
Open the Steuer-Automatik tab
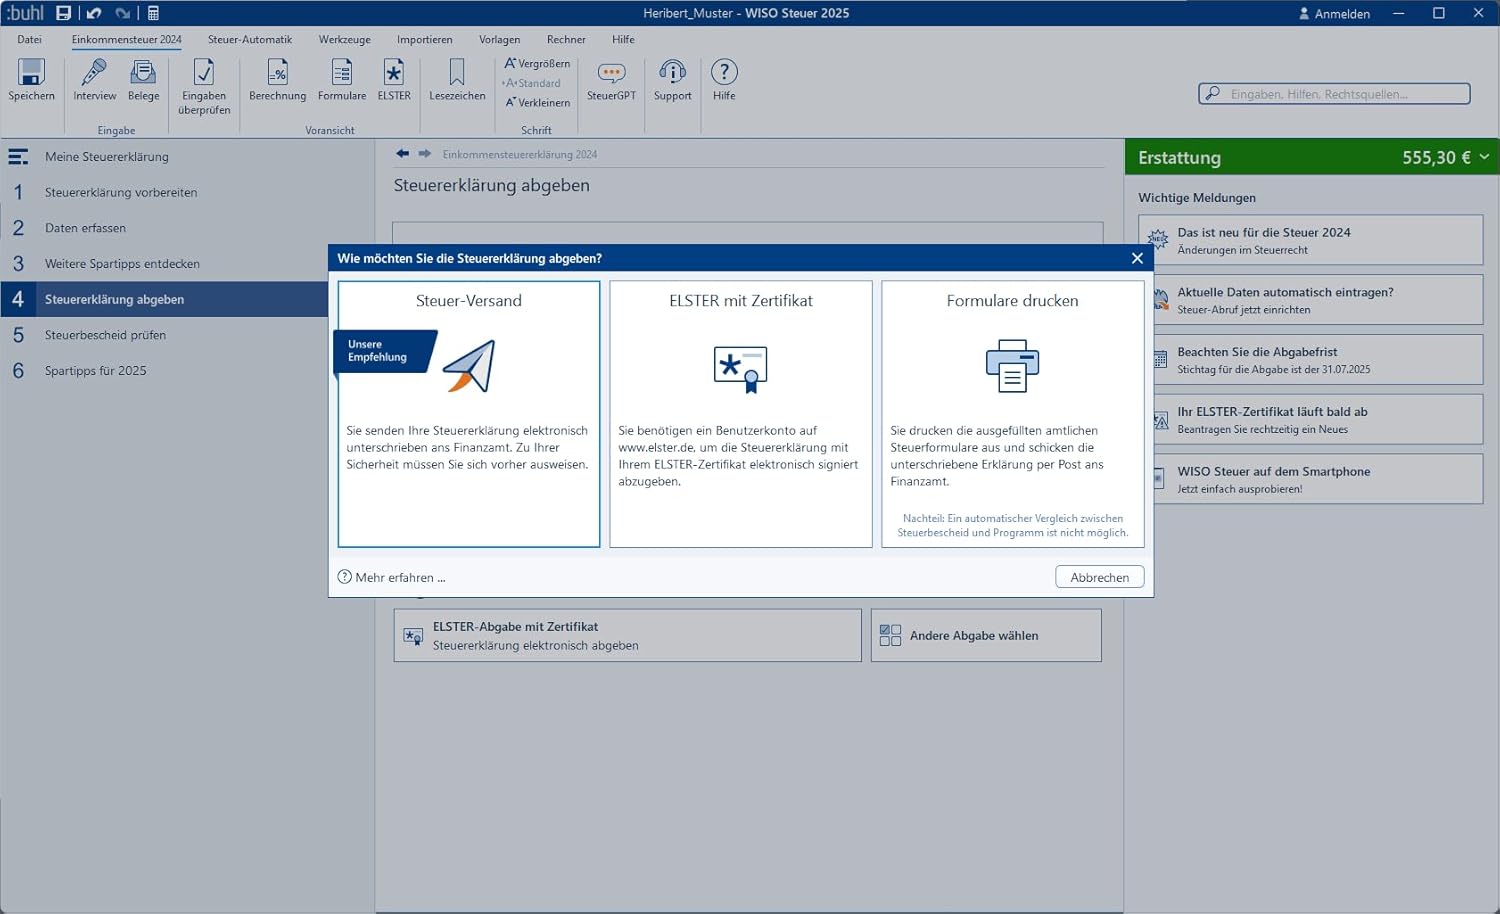(x=250, y=40)
